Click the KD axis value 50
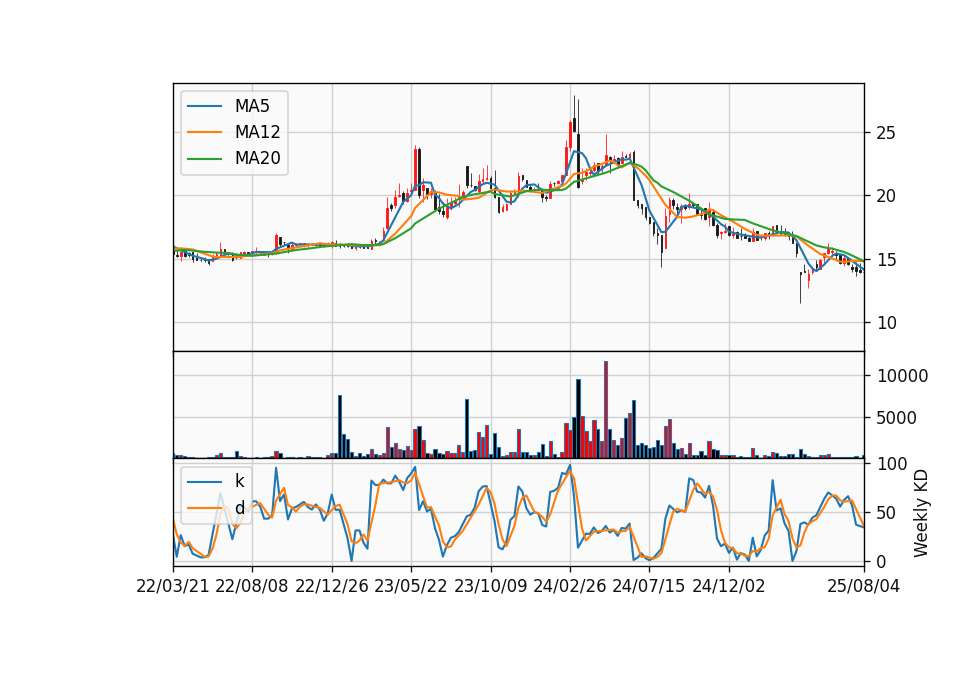 [887, 512]
